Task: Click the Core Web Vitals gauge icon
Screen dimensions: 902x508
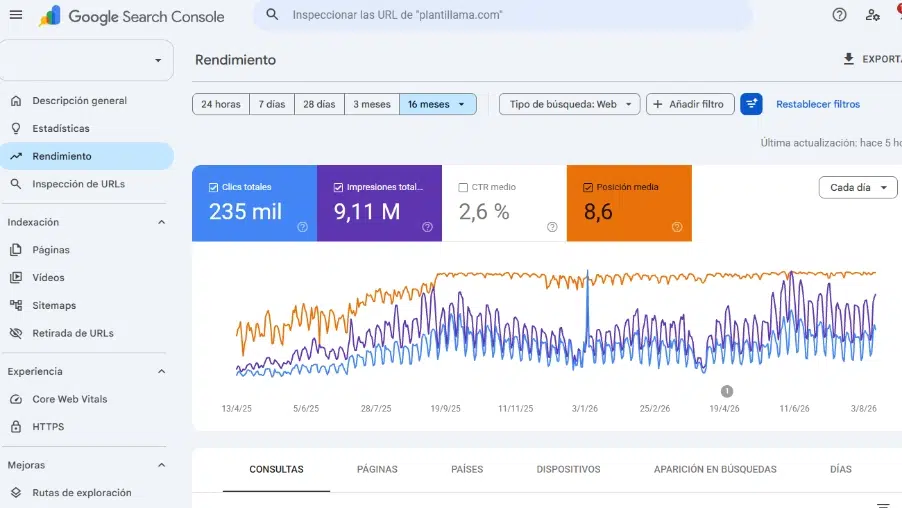Action: [x=16, y=399]
